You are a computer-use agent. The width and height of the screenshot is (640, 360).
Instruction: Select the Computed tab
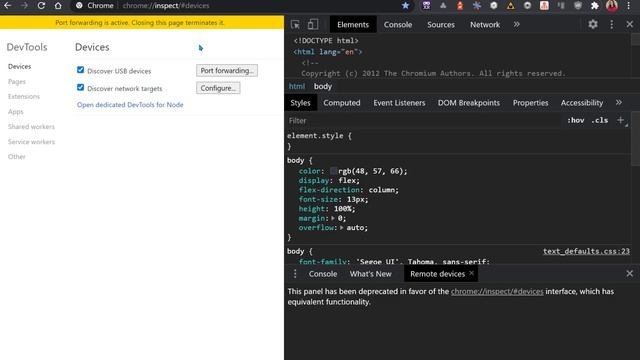(342, 103)
